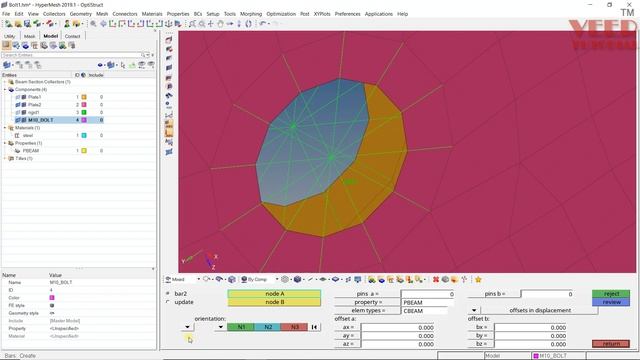The height and width of the screenshot is (360, 640).
Task: Click the cyan color swatch of steel
Action: 84,136
